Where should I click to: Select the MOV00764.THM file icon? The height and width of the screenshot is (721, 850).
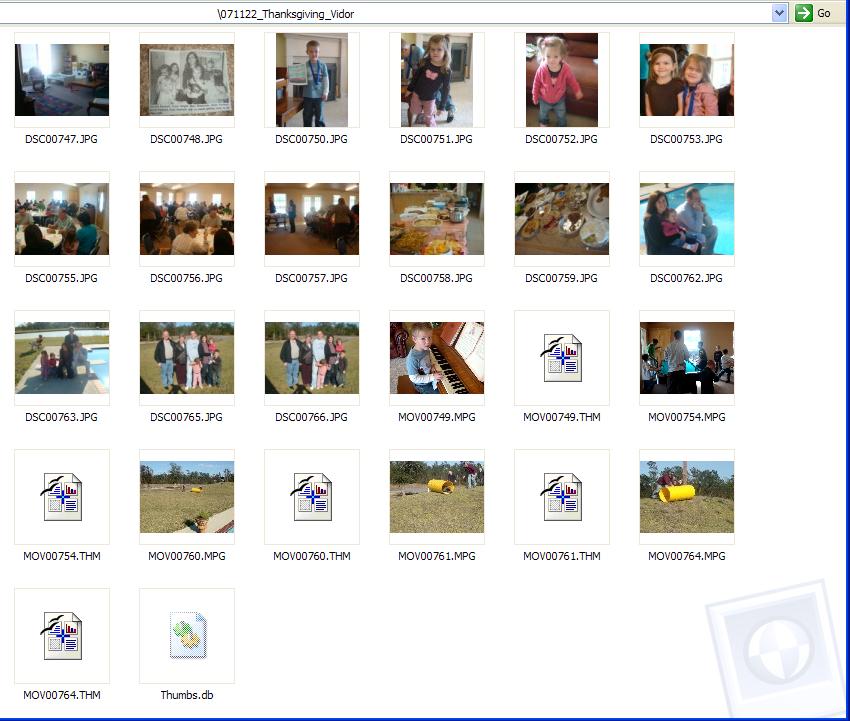pyautogui.click(x=62, y=635)
